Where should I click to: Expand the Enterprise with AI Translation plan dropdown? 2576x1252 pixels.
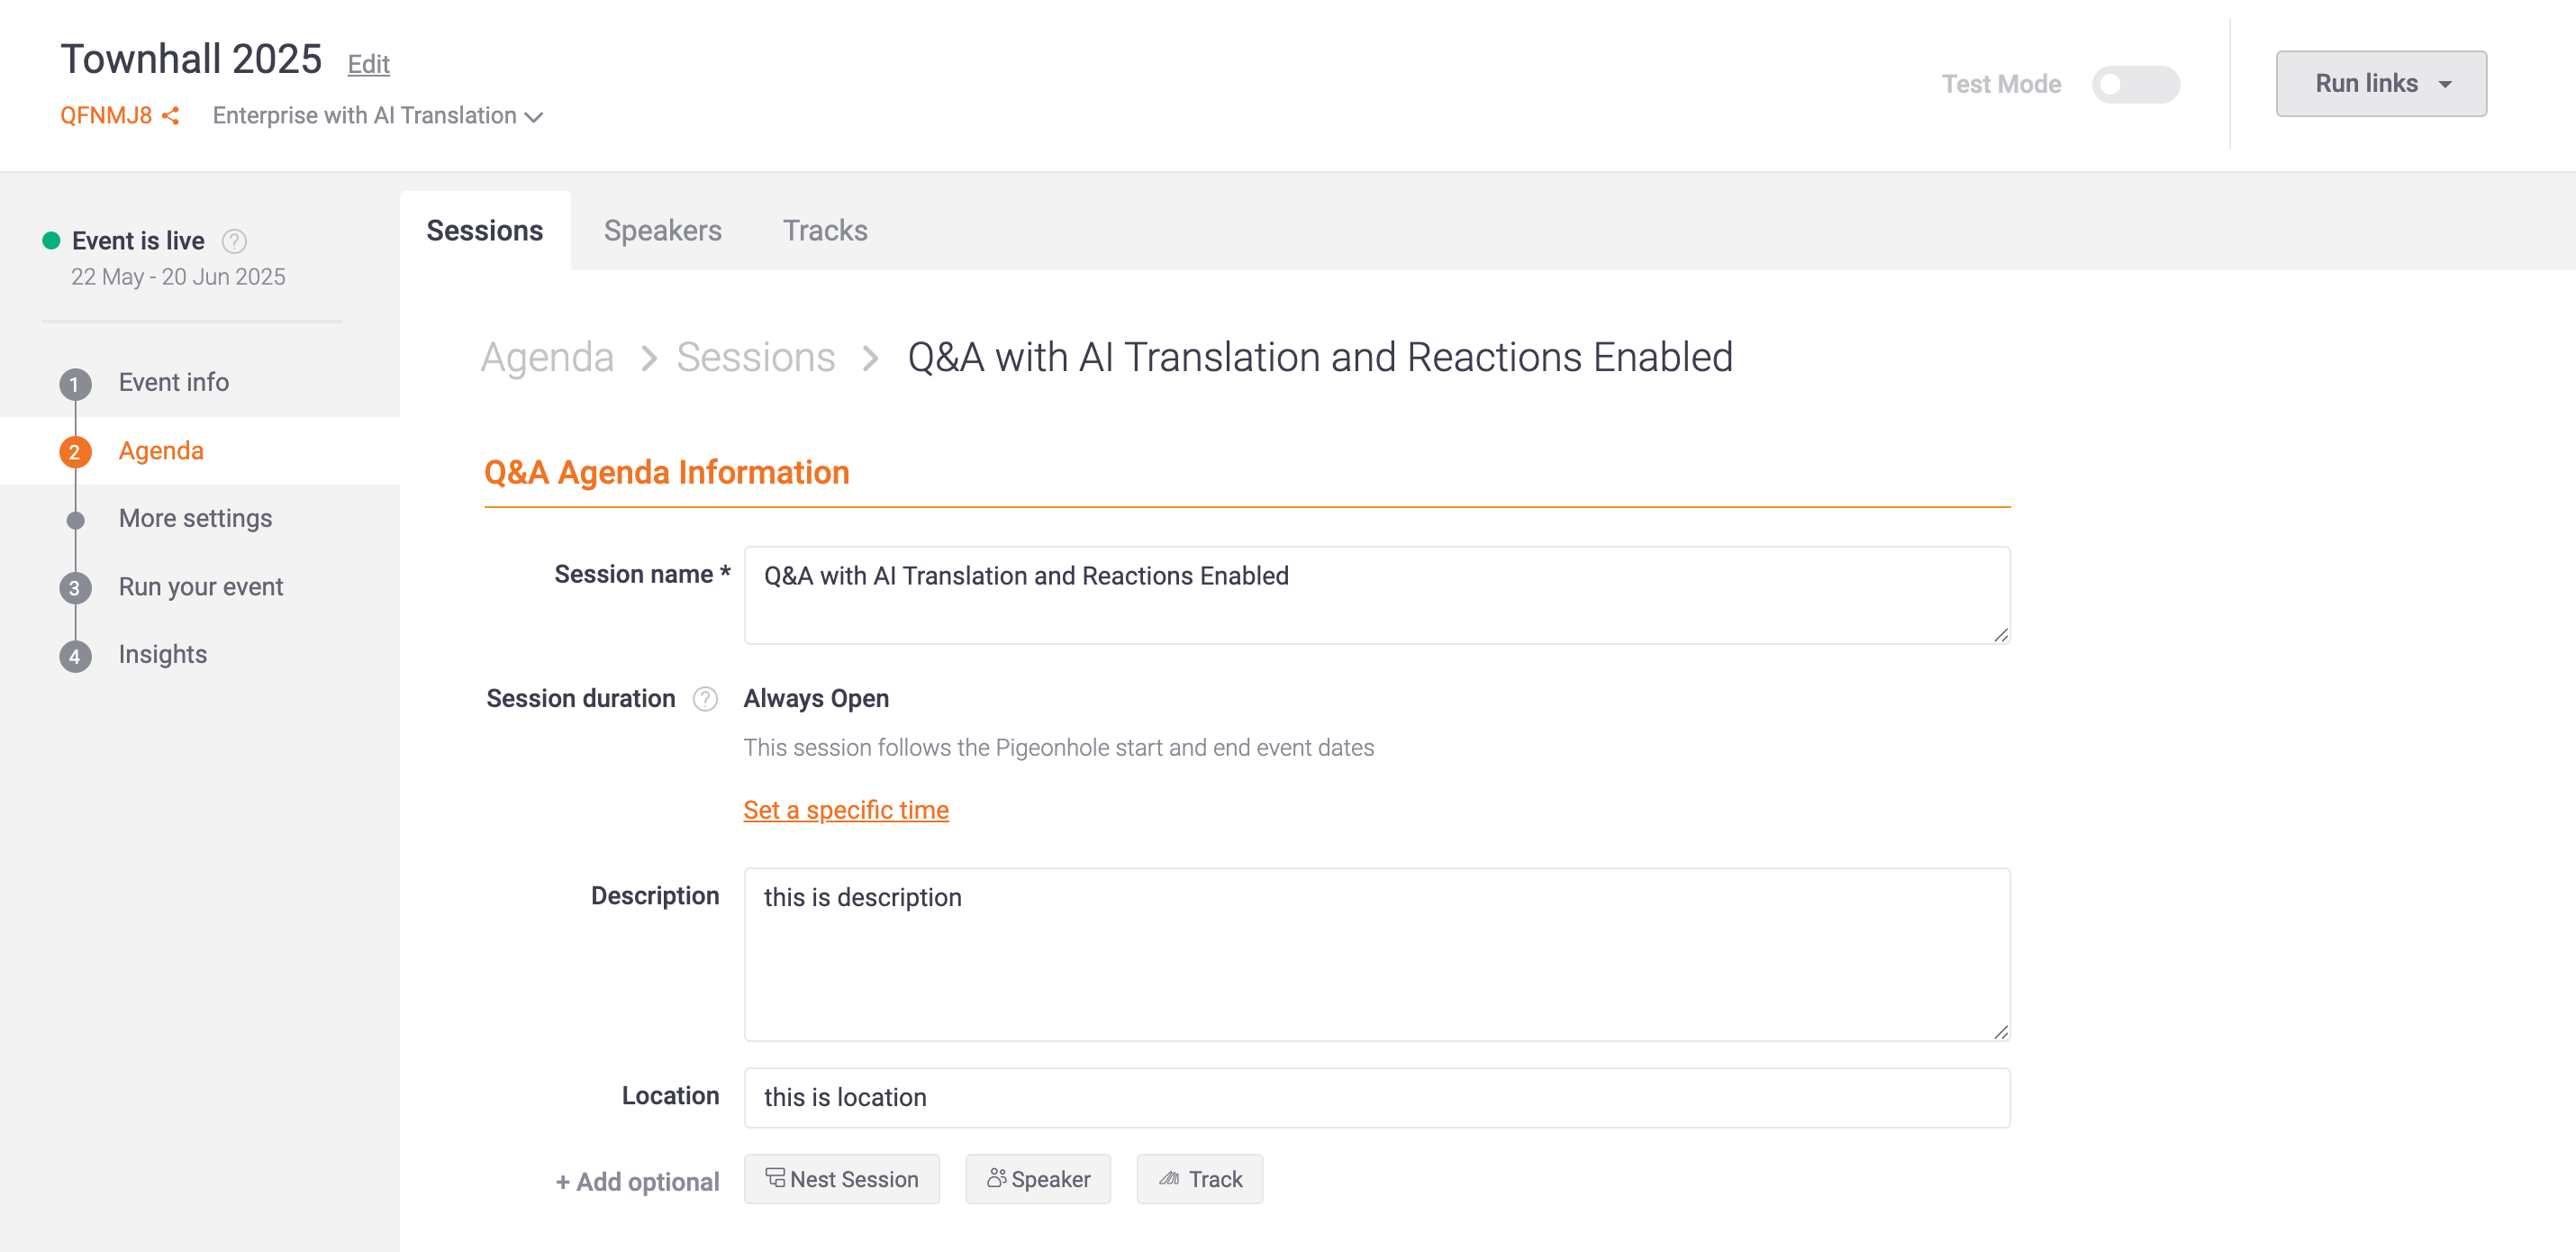tap(377, 116)
